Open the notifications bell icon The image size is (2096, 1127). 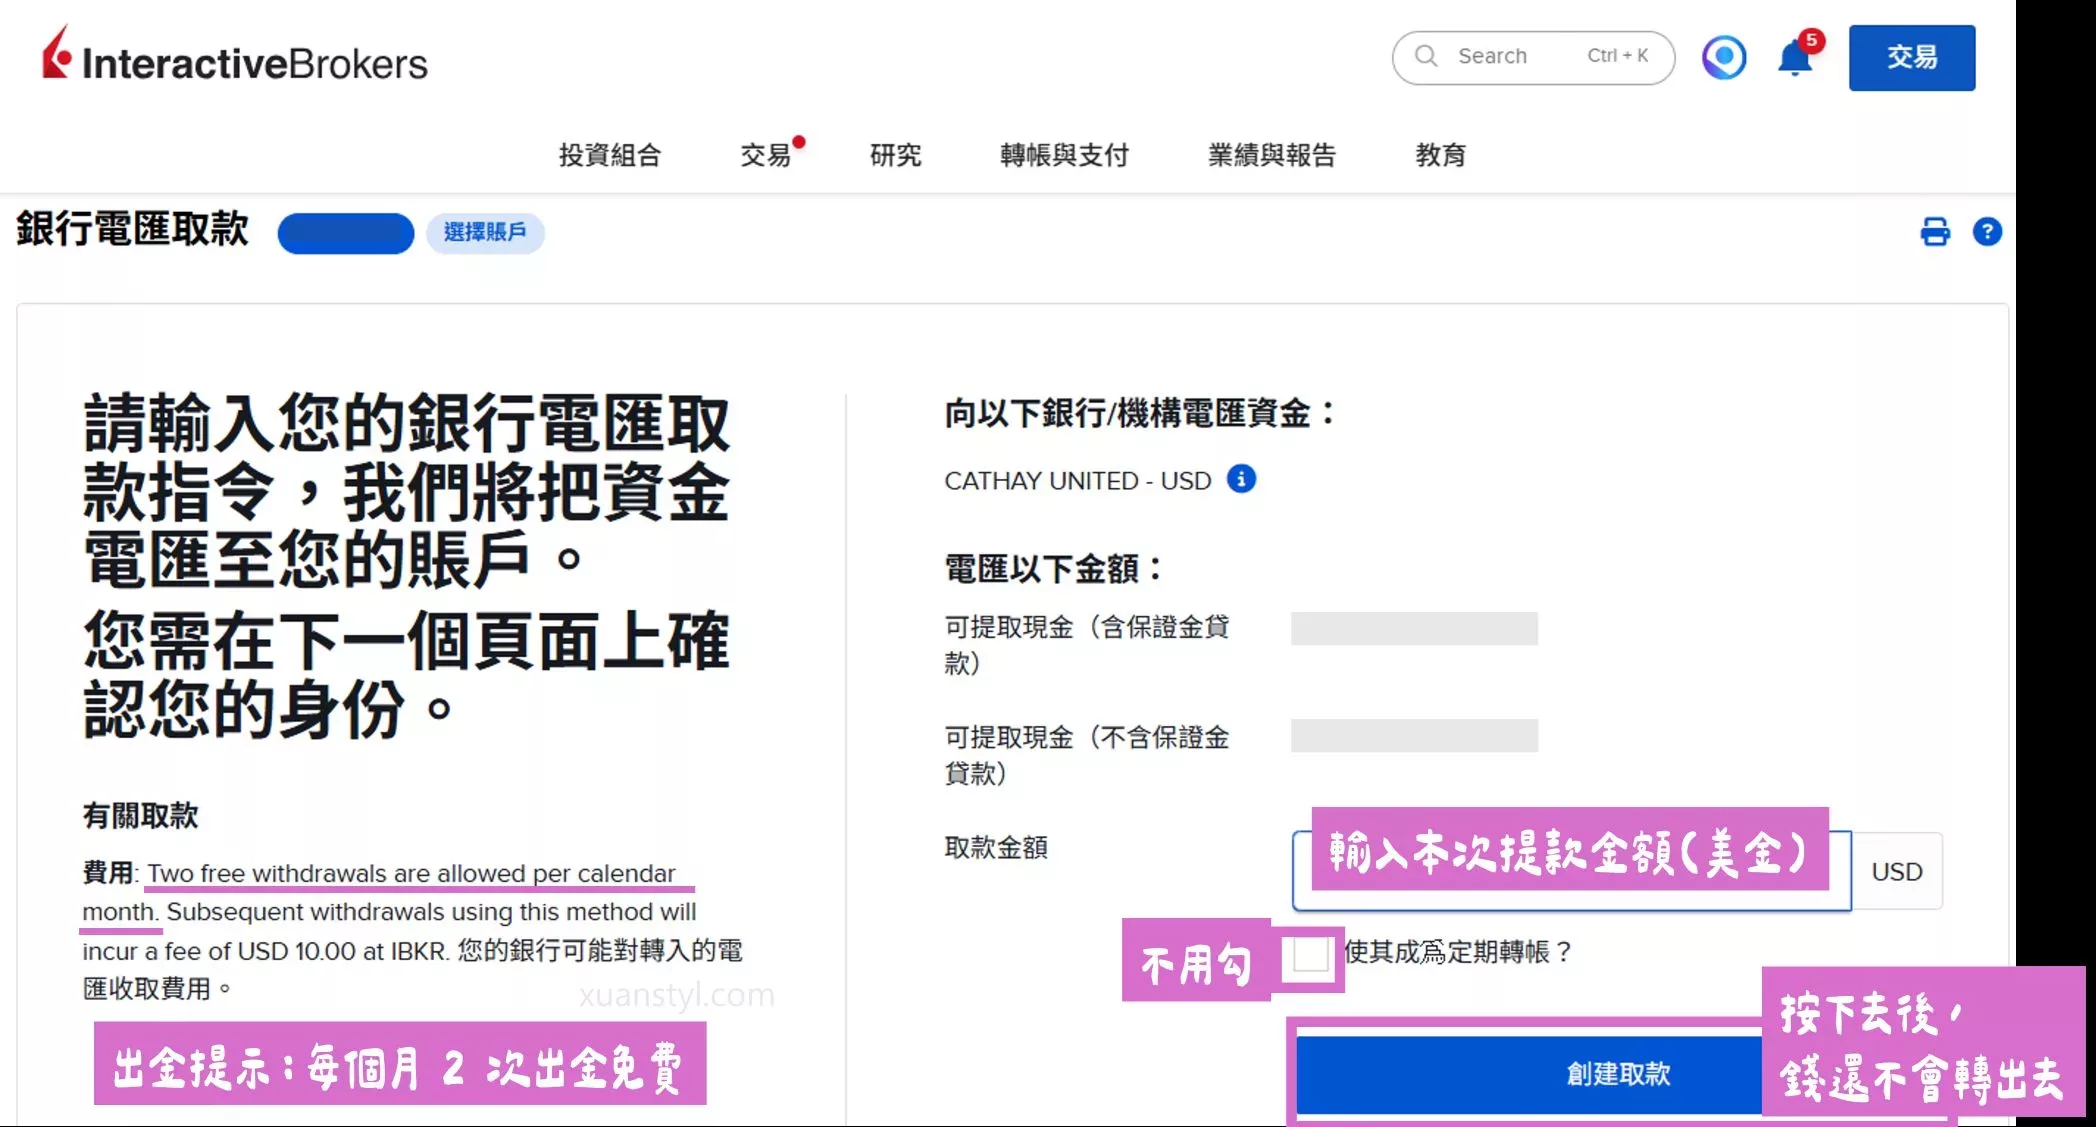pyautogui.click(x=1796, y=57)
